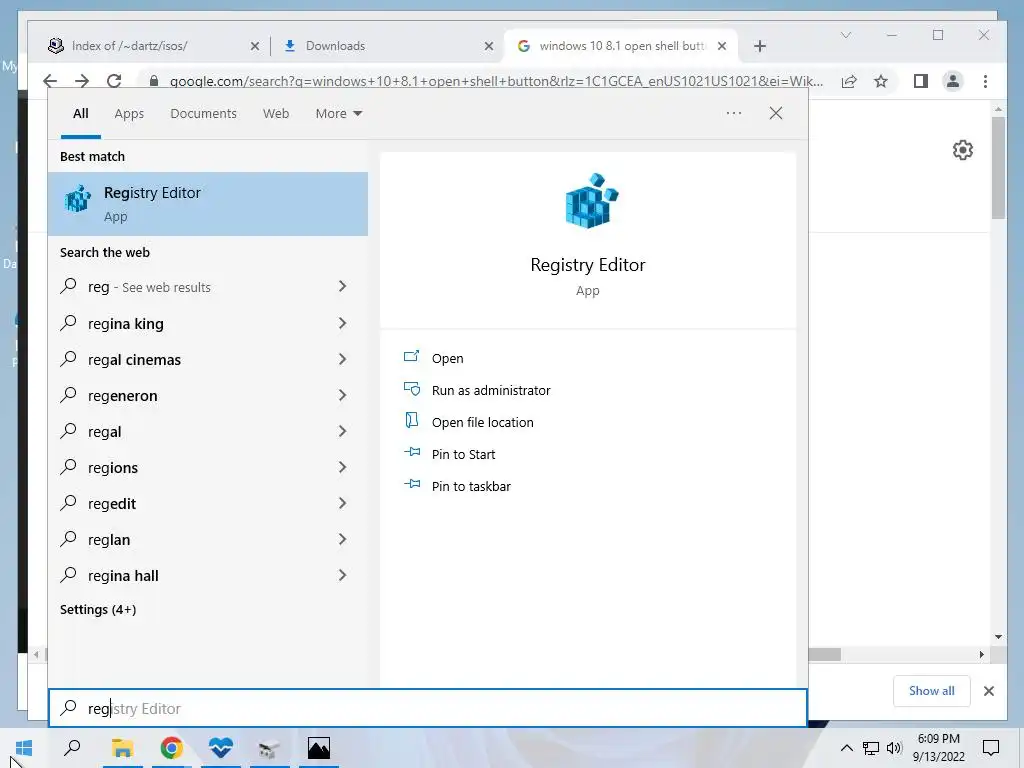Open File Explorer from the taskbar
The width and height of the screenshot is (1024, 768).
click(122, 748)
